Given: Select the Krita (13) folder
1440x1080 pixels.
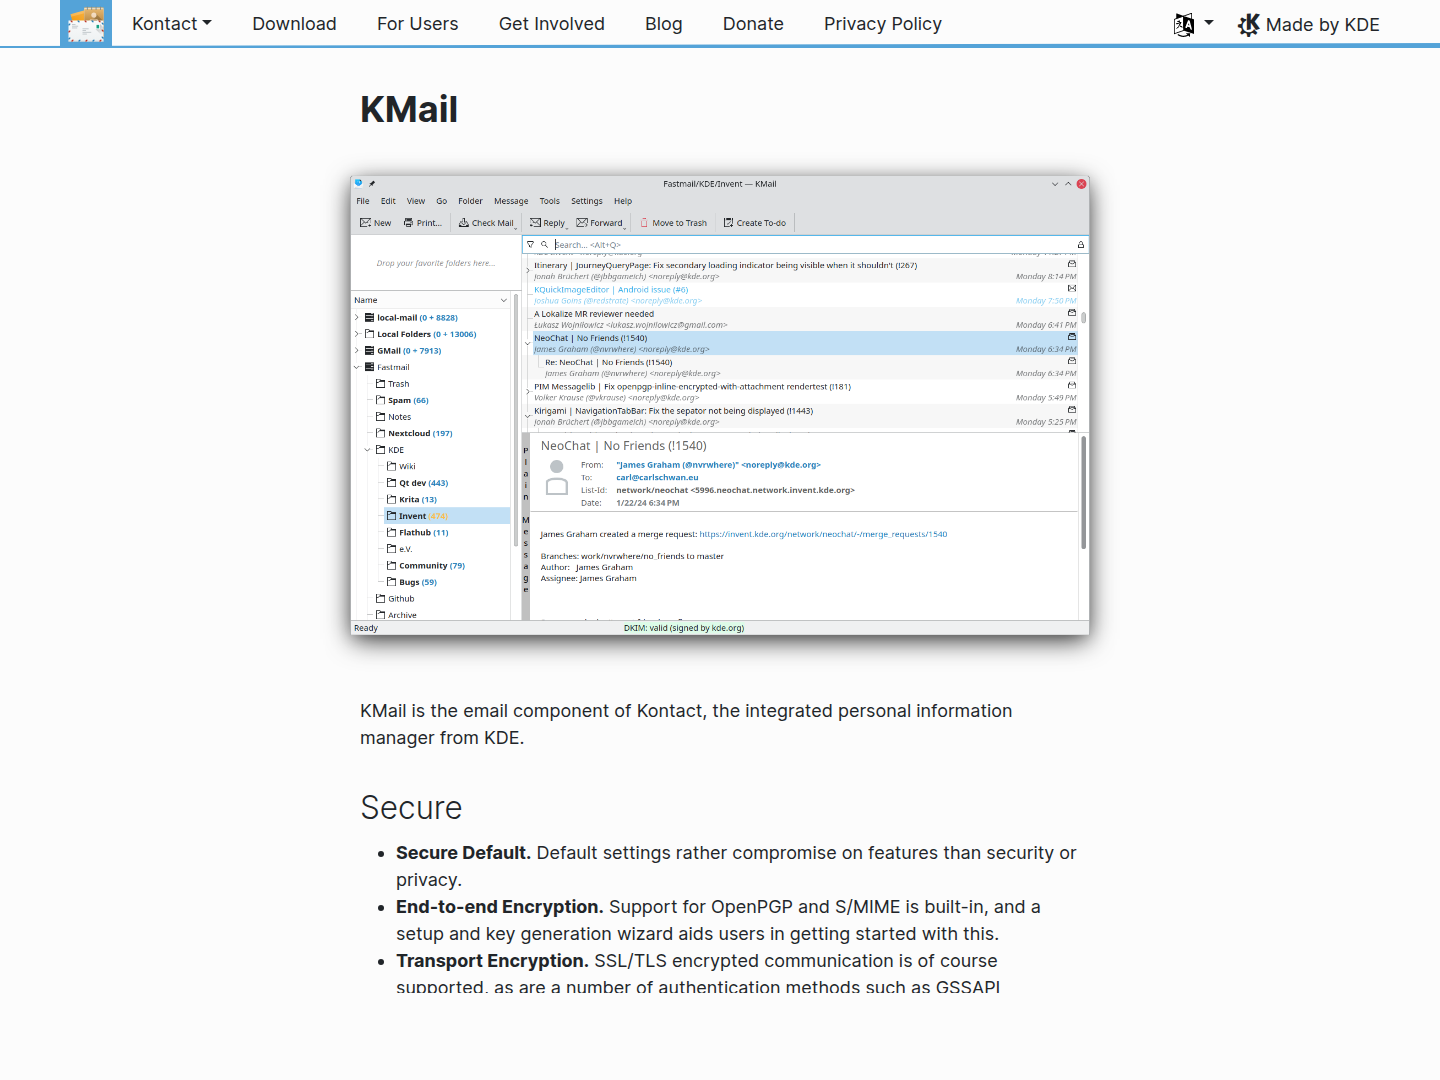Looking at the screenshot, I should click(x=412, y=499).
